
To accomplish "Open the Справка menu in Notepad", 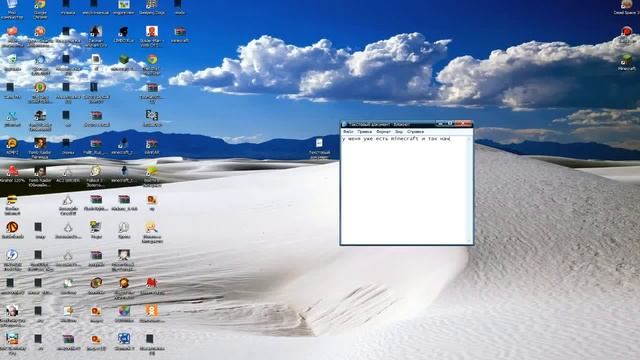I will pos(416,132).
